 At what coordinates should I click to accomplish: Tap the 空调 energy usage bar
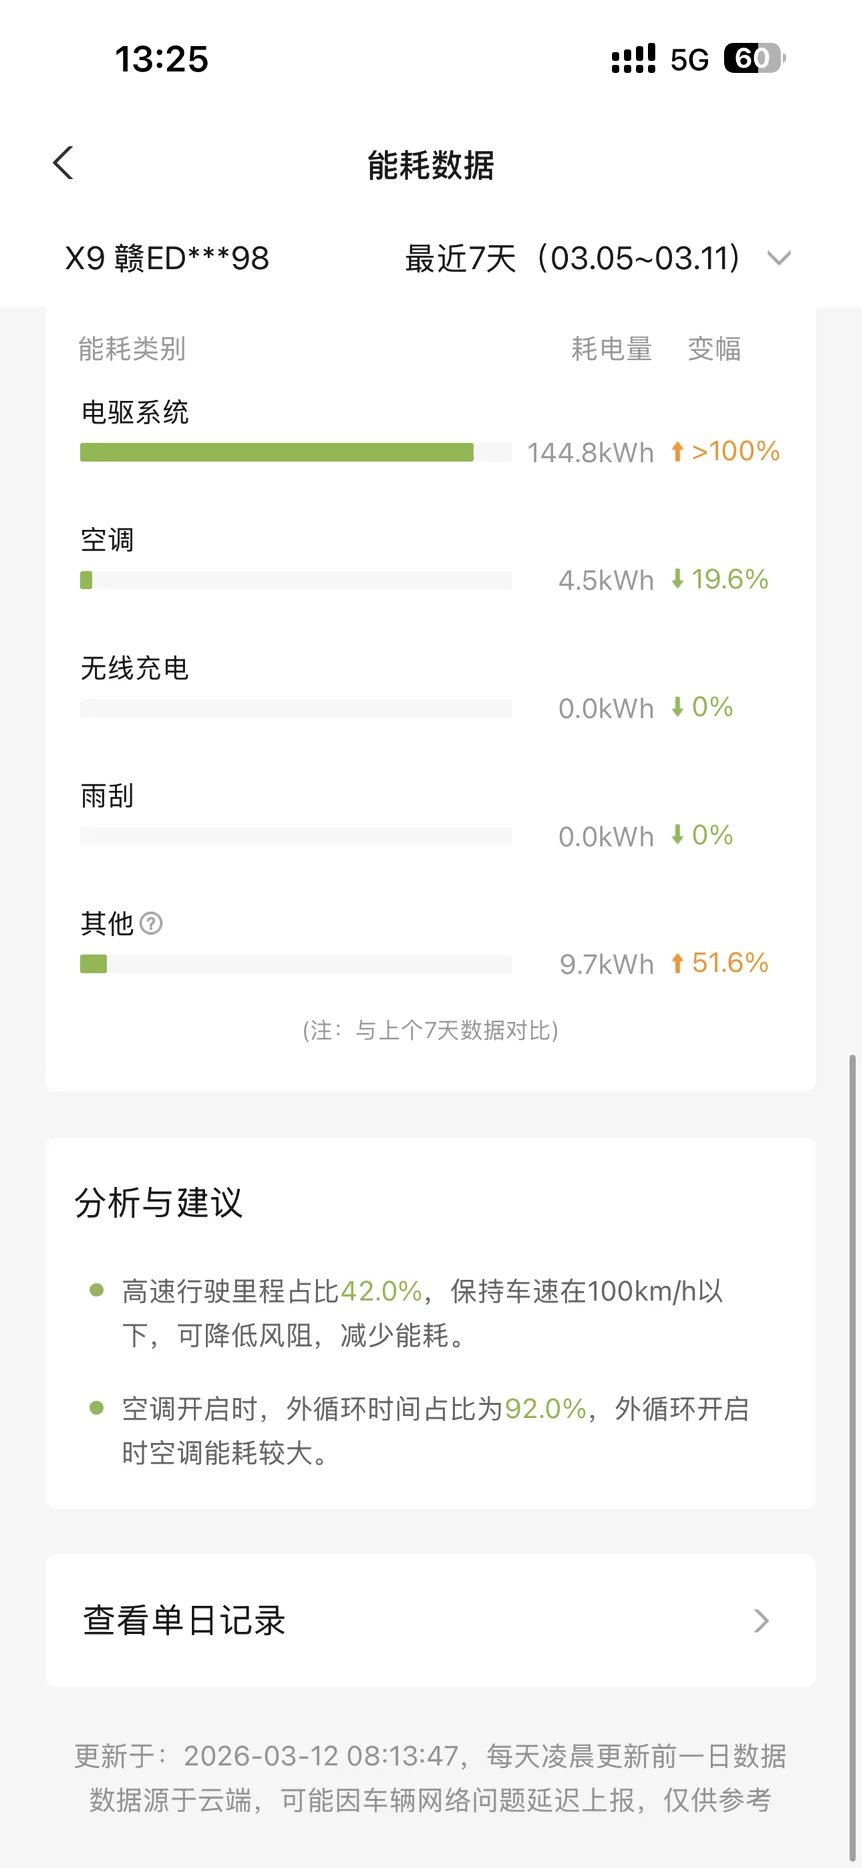tap(295, 580)
